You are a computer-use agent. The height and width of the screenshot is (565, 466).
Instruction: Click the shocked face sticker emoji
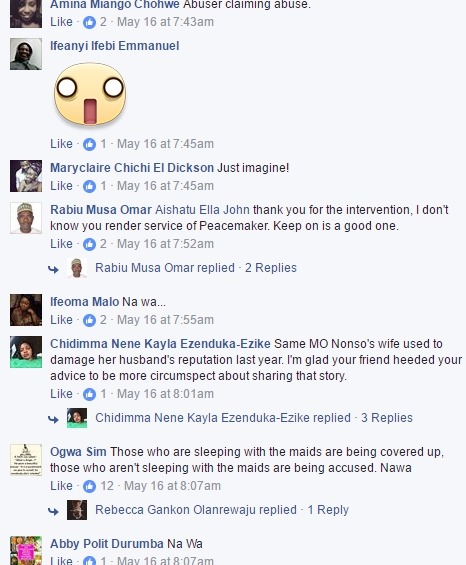[x=90, y=94]
